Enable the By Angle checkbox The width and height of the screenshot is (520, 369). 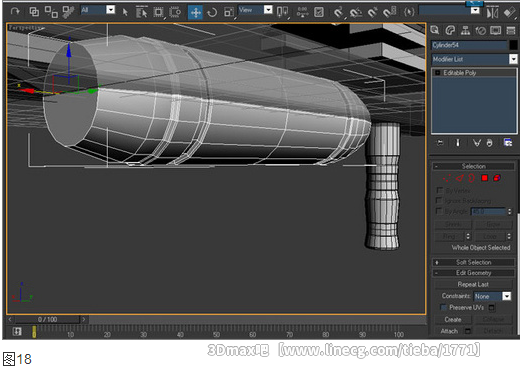(439, 211)
